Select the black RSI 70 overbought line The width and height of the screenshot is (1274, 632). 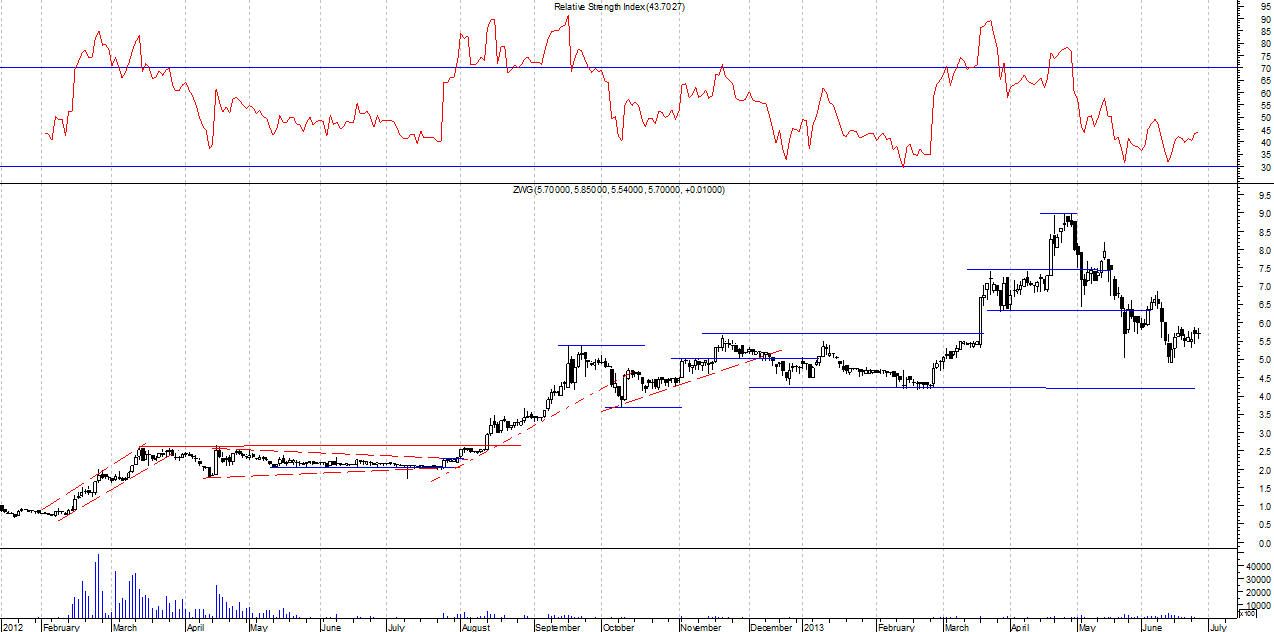click(600, 68)
